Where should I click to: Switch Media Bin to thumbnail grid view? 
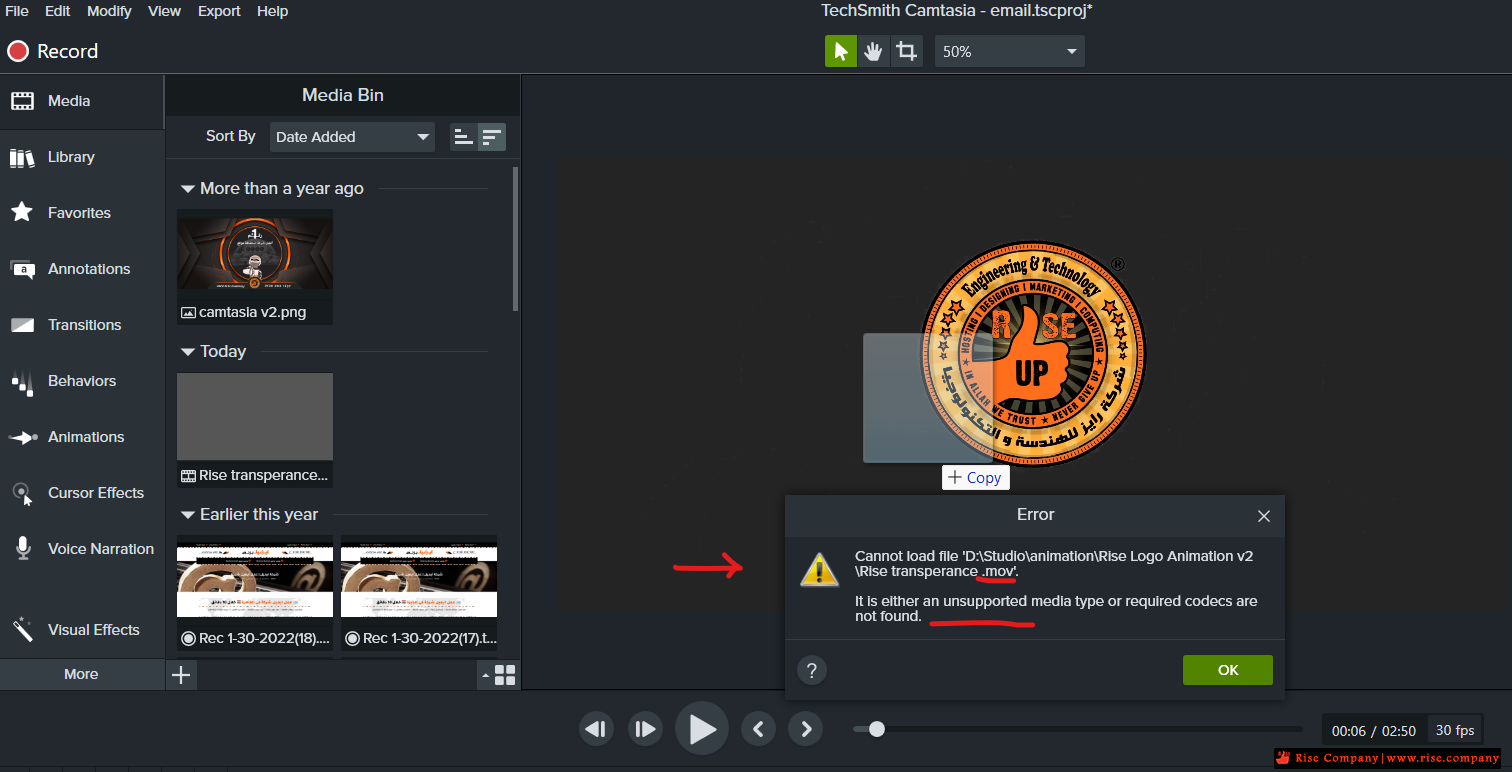coord(505,675)
